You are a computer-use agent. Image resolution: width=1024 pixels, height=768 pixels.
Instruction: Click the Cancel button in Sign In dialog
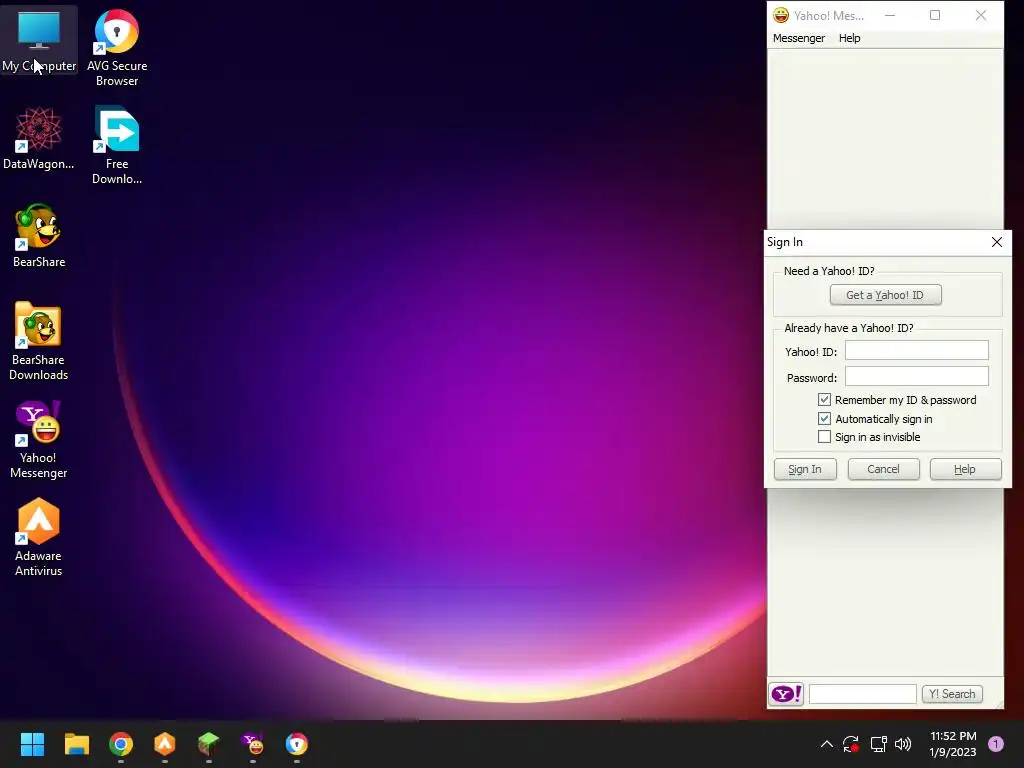(x=883, y=470)
